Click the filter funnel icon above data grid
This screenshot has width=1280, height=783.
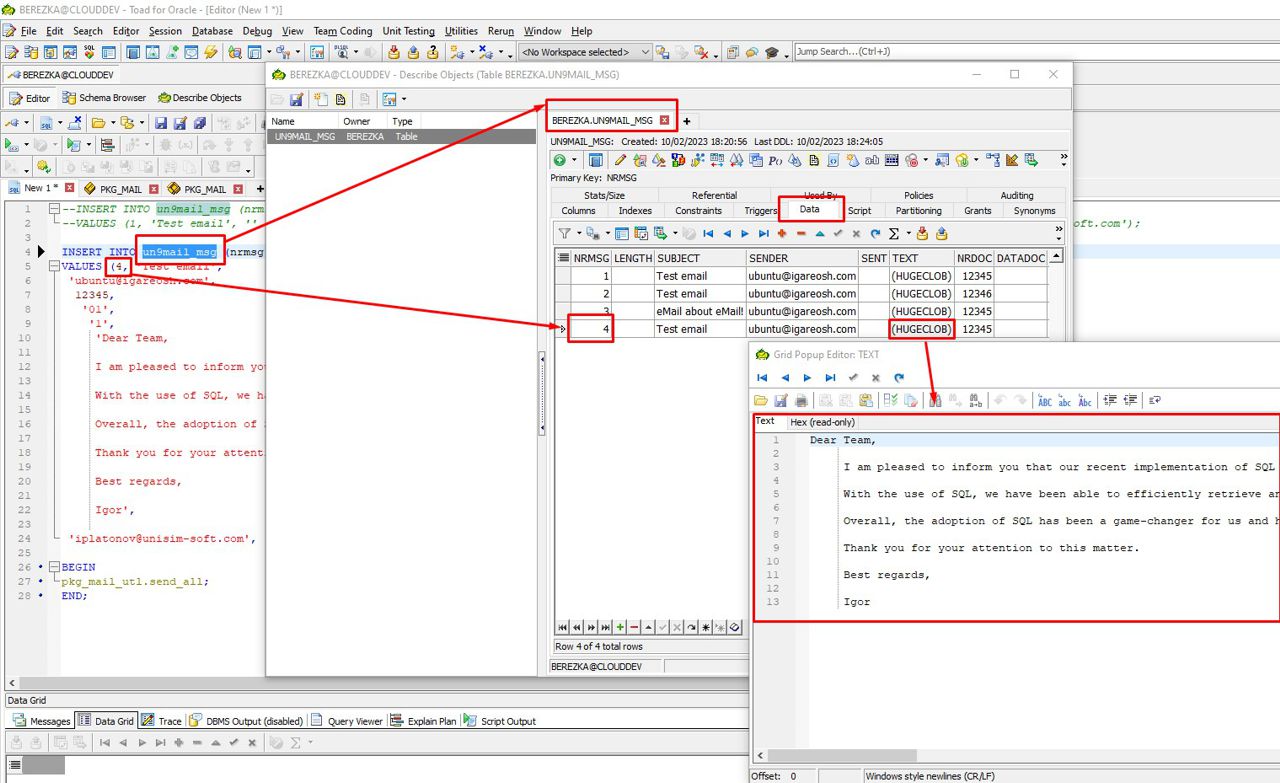(x=565, y=233)
